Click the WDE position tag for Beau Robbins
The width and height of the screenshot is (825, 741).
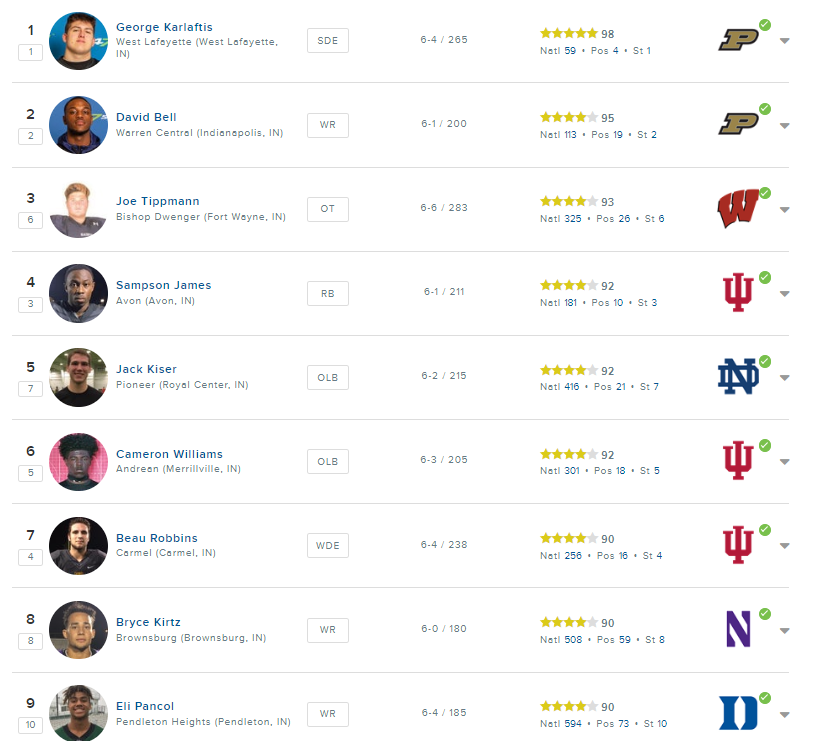click(328, 546)
